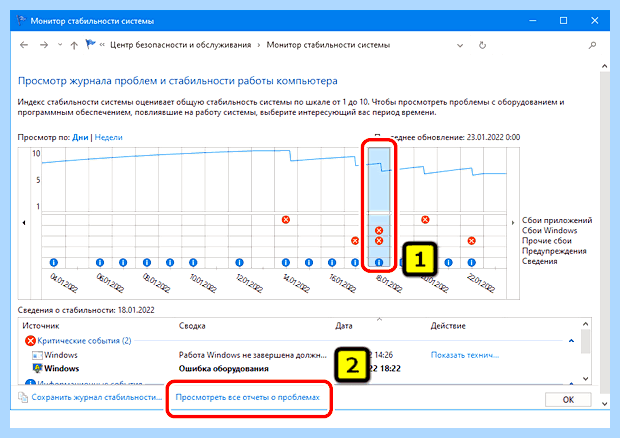Click the information icon for 12.01.2022

(239, 262)
